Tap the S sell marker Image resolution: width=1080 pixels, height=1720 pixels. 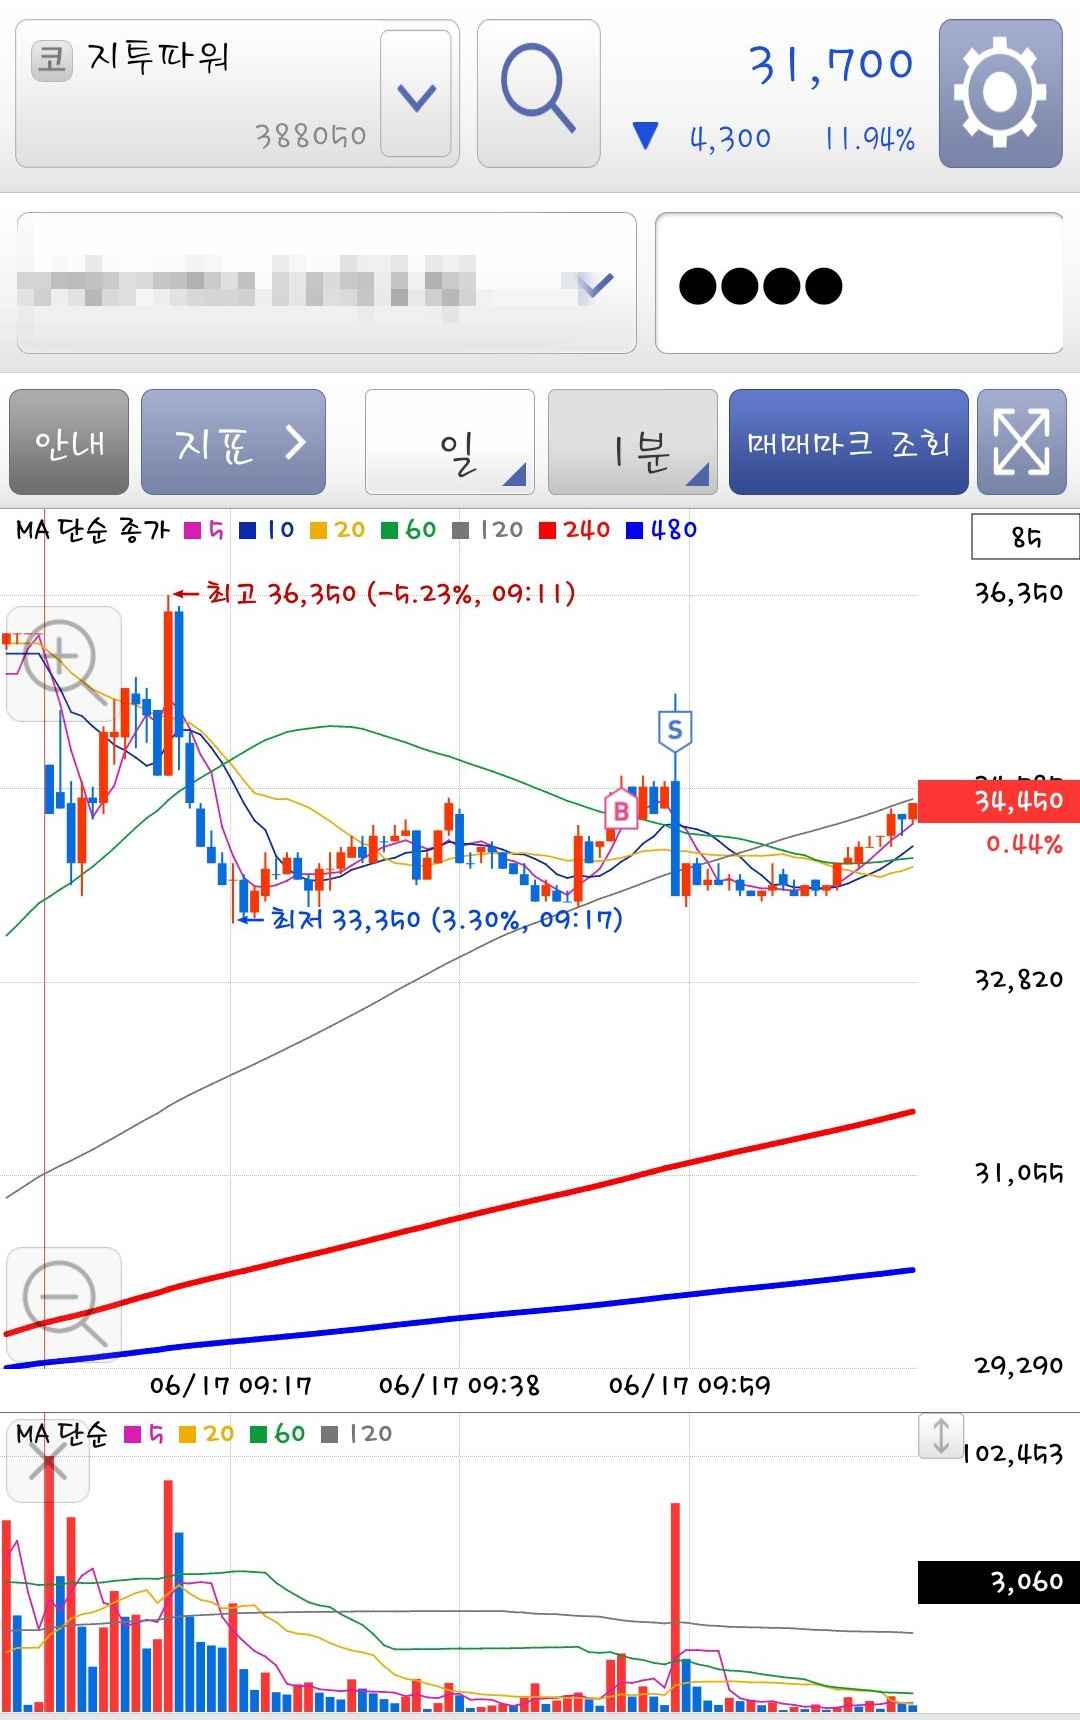[675, 730]
